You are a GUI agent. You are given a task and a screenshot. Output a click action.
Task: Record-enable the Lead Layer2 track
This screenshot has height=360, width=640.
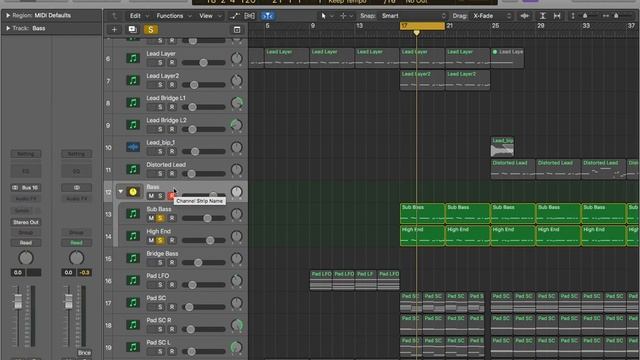172,85
